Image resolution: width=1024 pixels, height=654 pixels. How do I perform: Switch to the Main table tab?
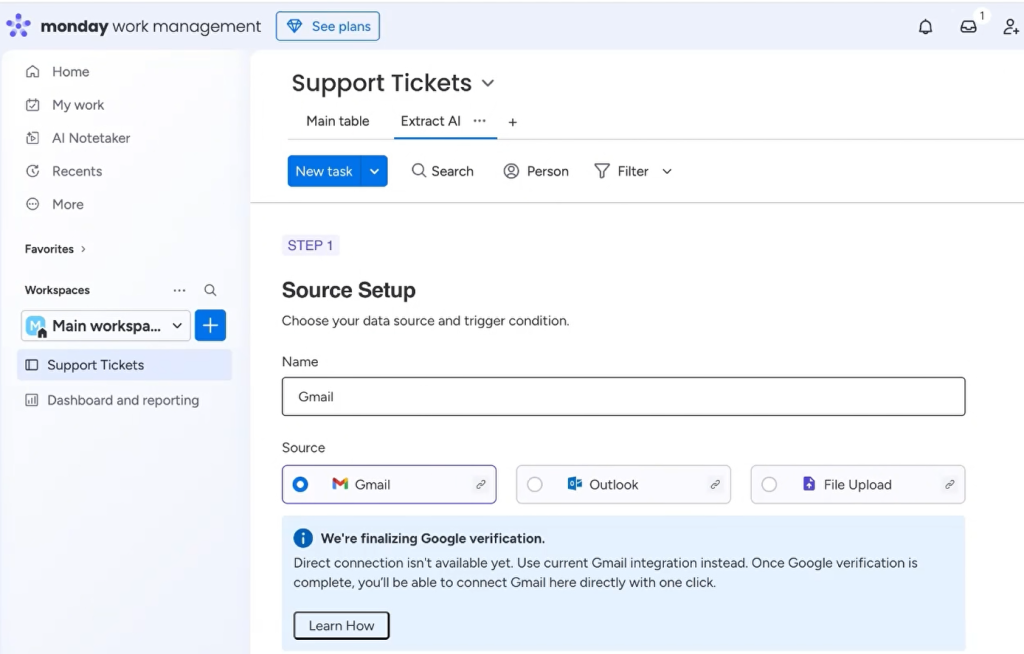click(x=337, y=121)
